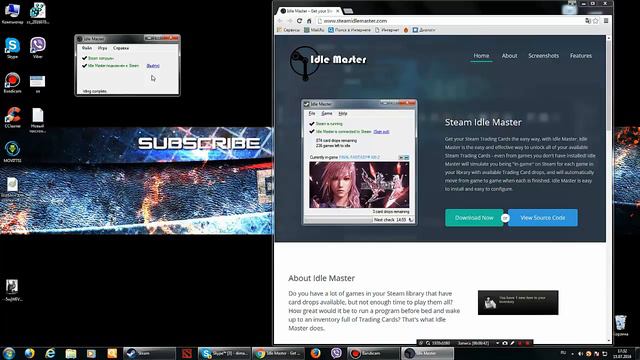Switch to the Idle Master taskbar window
The width and height of the screenshot is (640, 360).
[427, 353]
